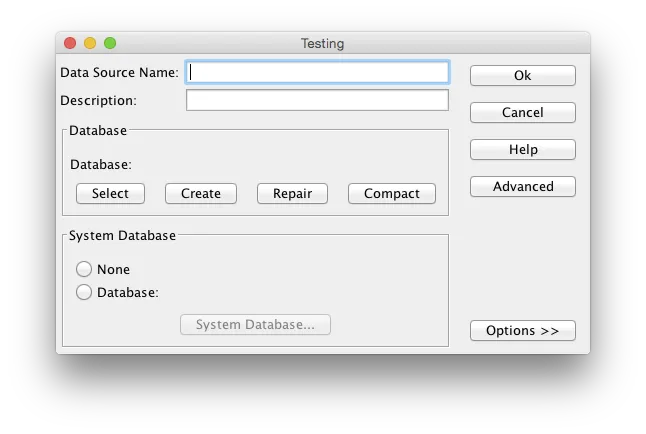Click the Description label text
Screen dimensions: 646x434
[x=98, y=100]
